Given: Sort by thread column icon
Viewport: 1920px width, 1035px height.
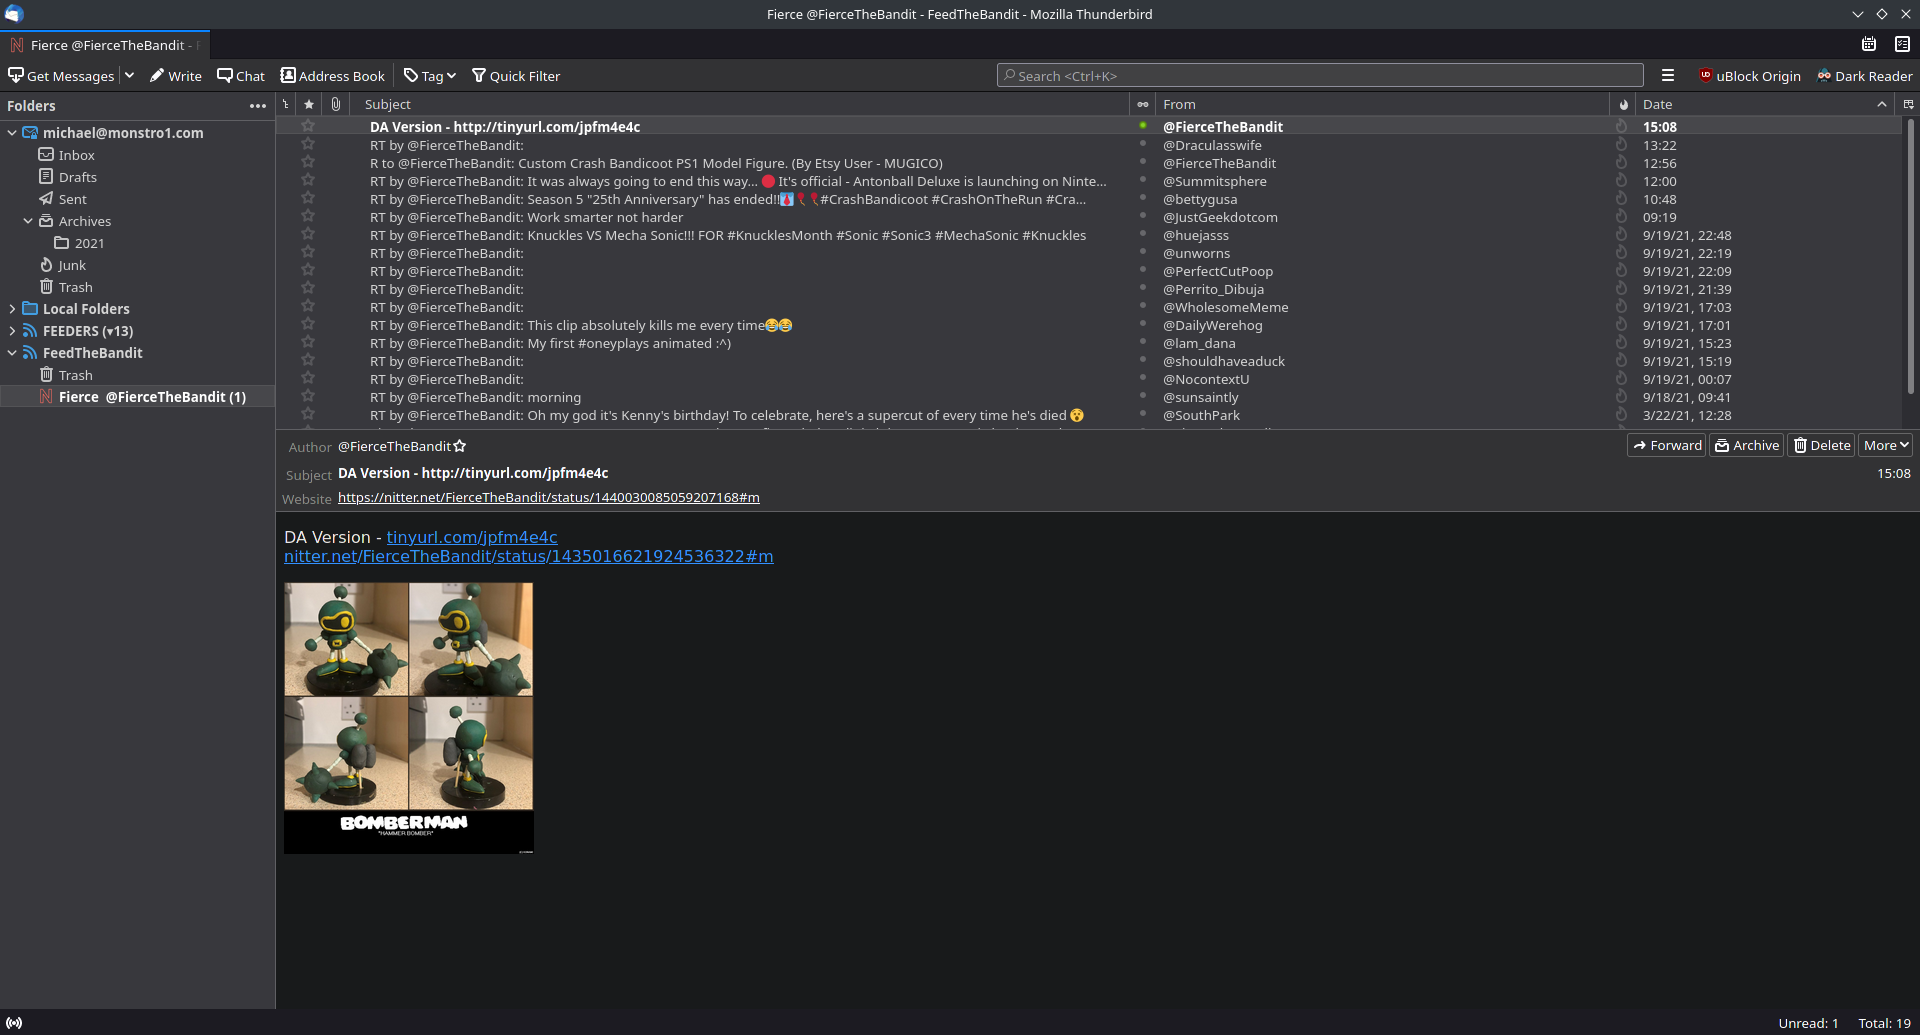Looking at the screenshot, I should click(286, 104).
